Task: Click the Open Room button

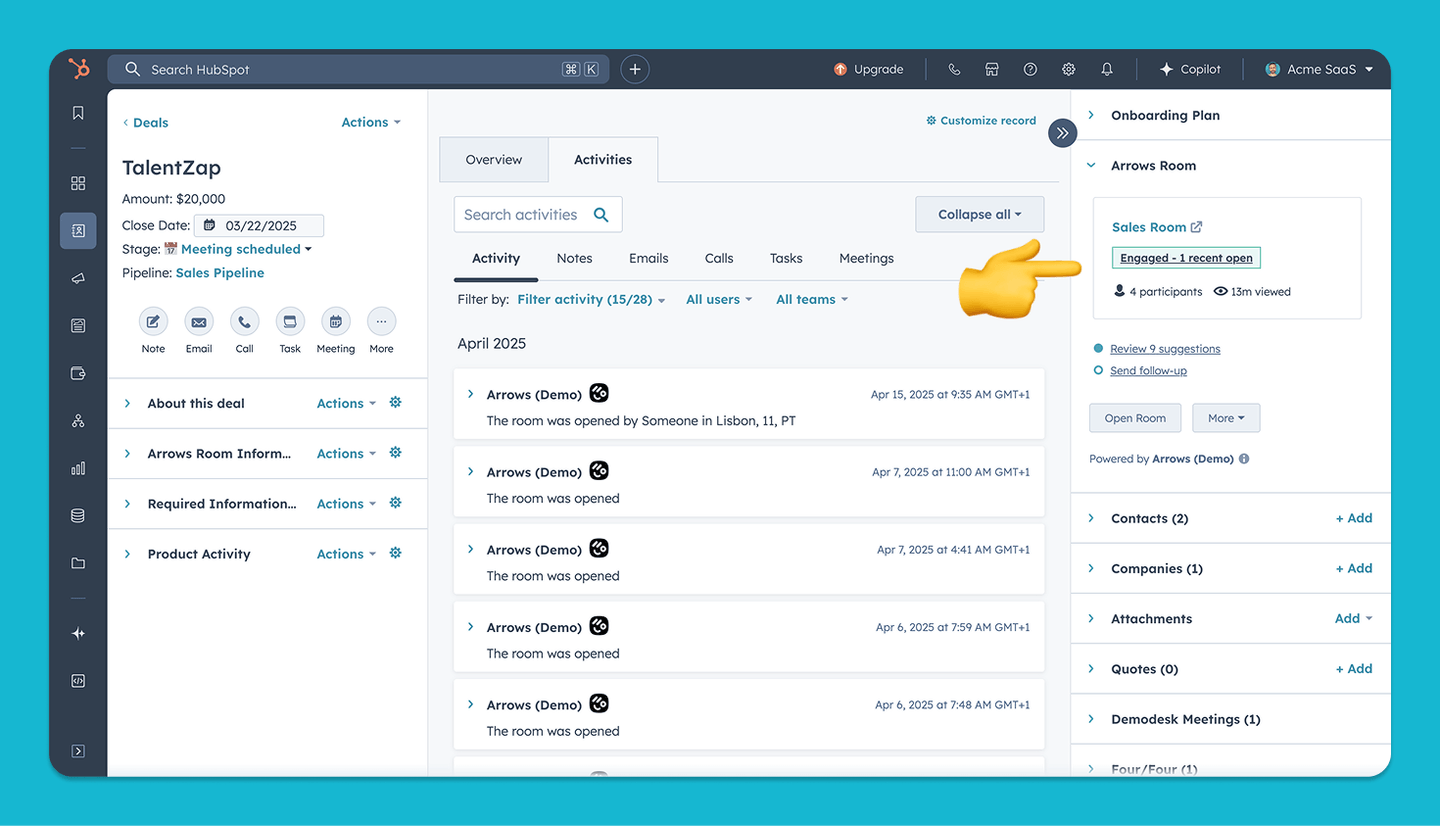Action: click(1135, 418)
